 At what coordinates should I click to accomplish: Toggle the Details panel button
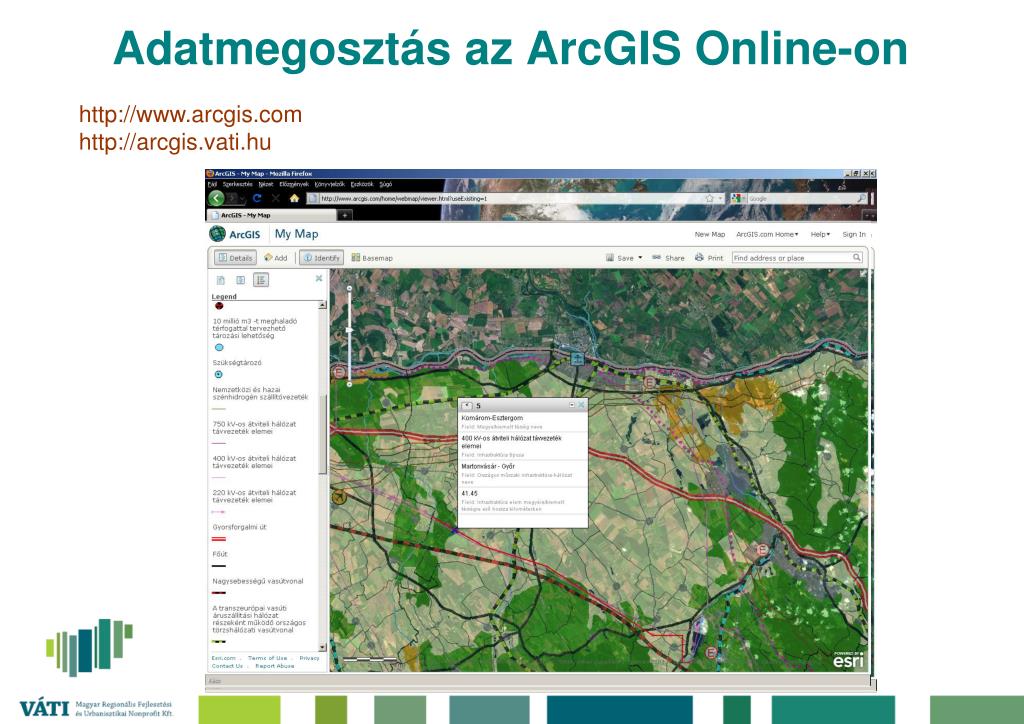point(235,258)
